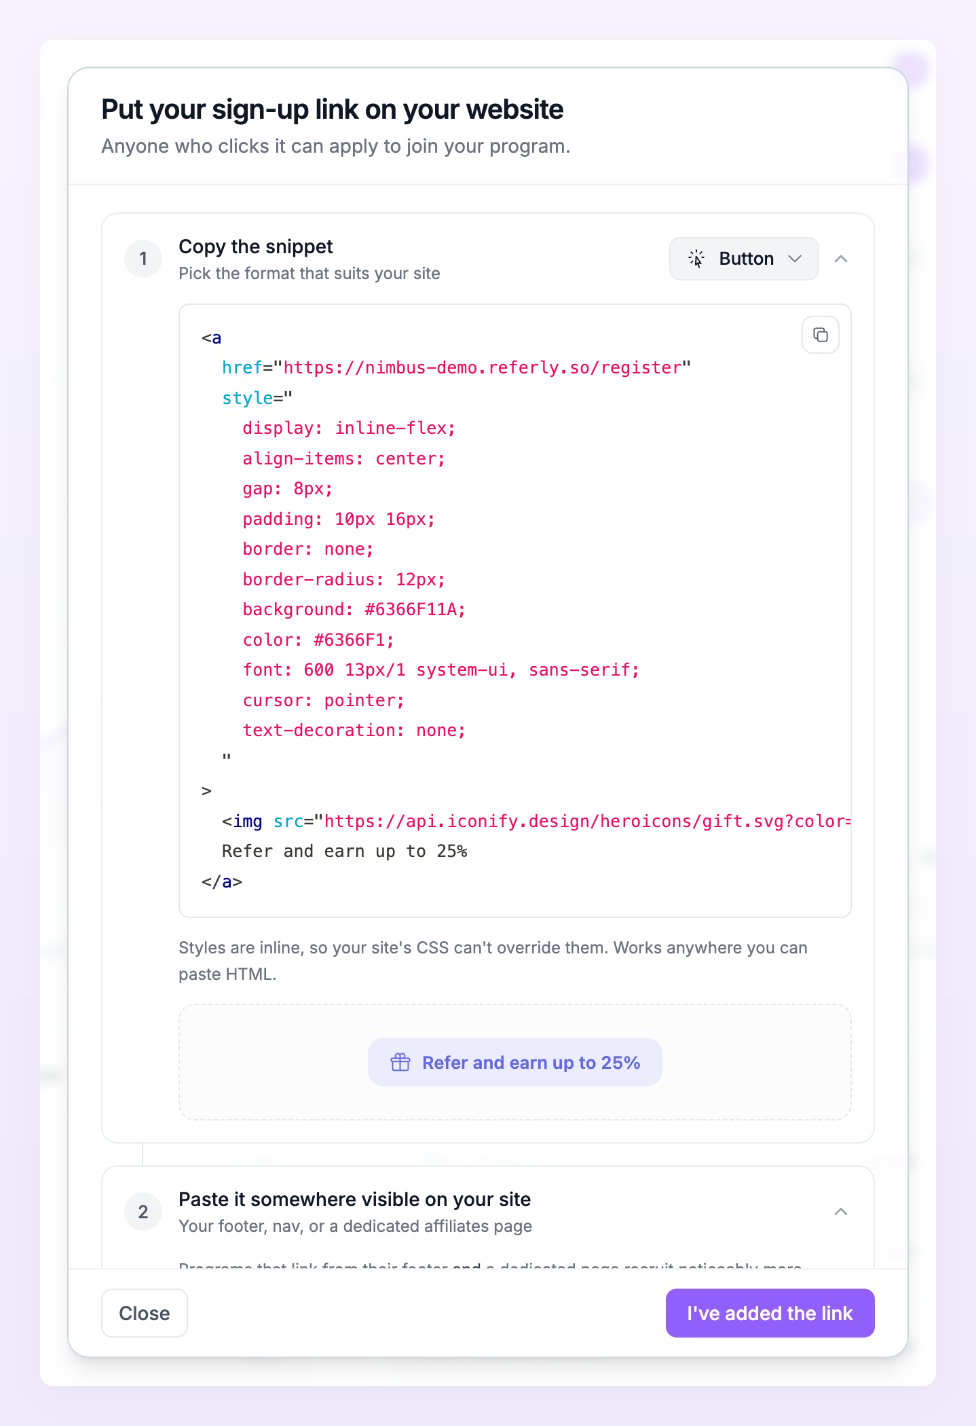This screenshot has width=976, height=1426.
Task: Confirm with I've added the link
Action: tap(770, 1313)
